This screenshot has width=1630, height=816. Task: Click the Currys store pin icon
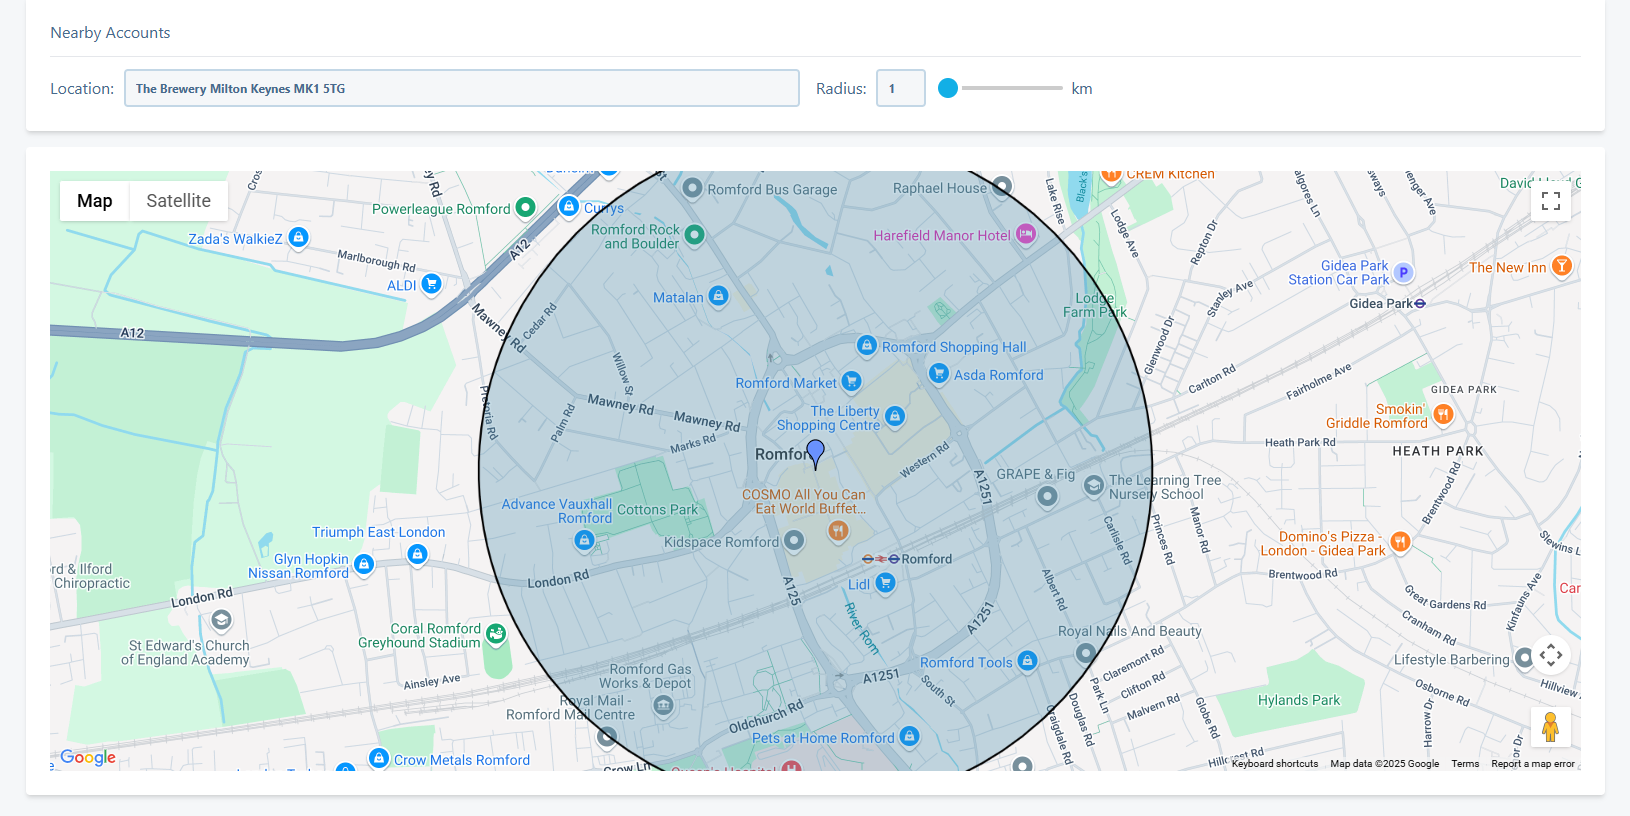click(569, 206)
